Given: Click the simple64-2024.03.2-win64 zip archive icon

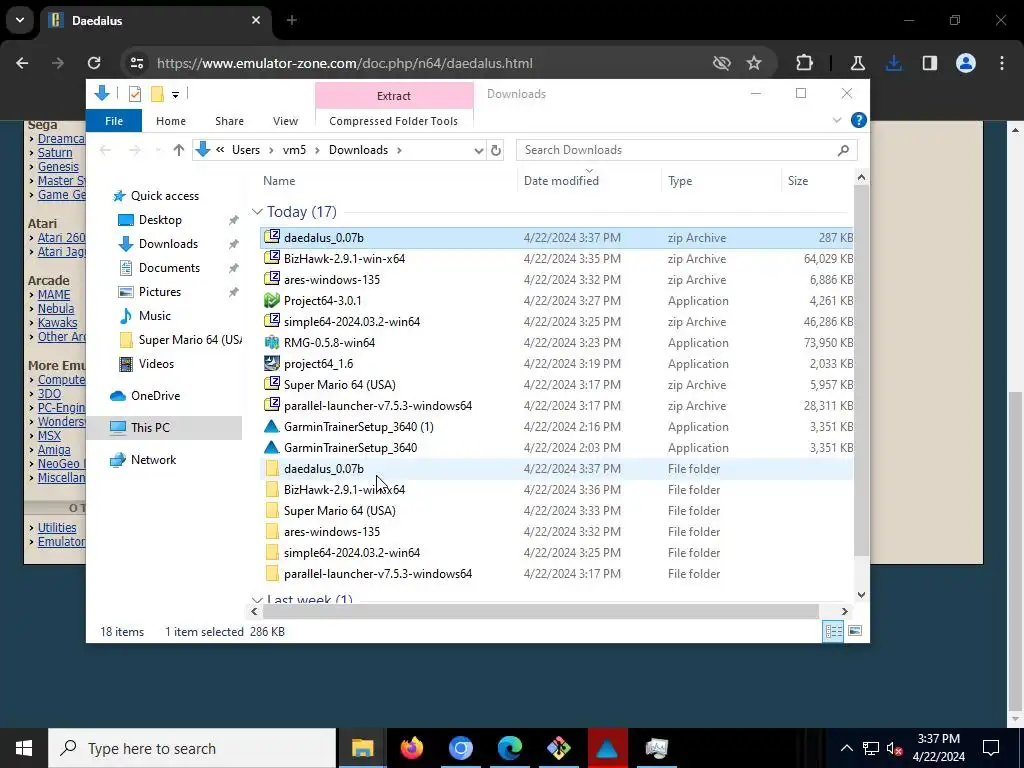Looking at the screenshot, I should point(272,321).
